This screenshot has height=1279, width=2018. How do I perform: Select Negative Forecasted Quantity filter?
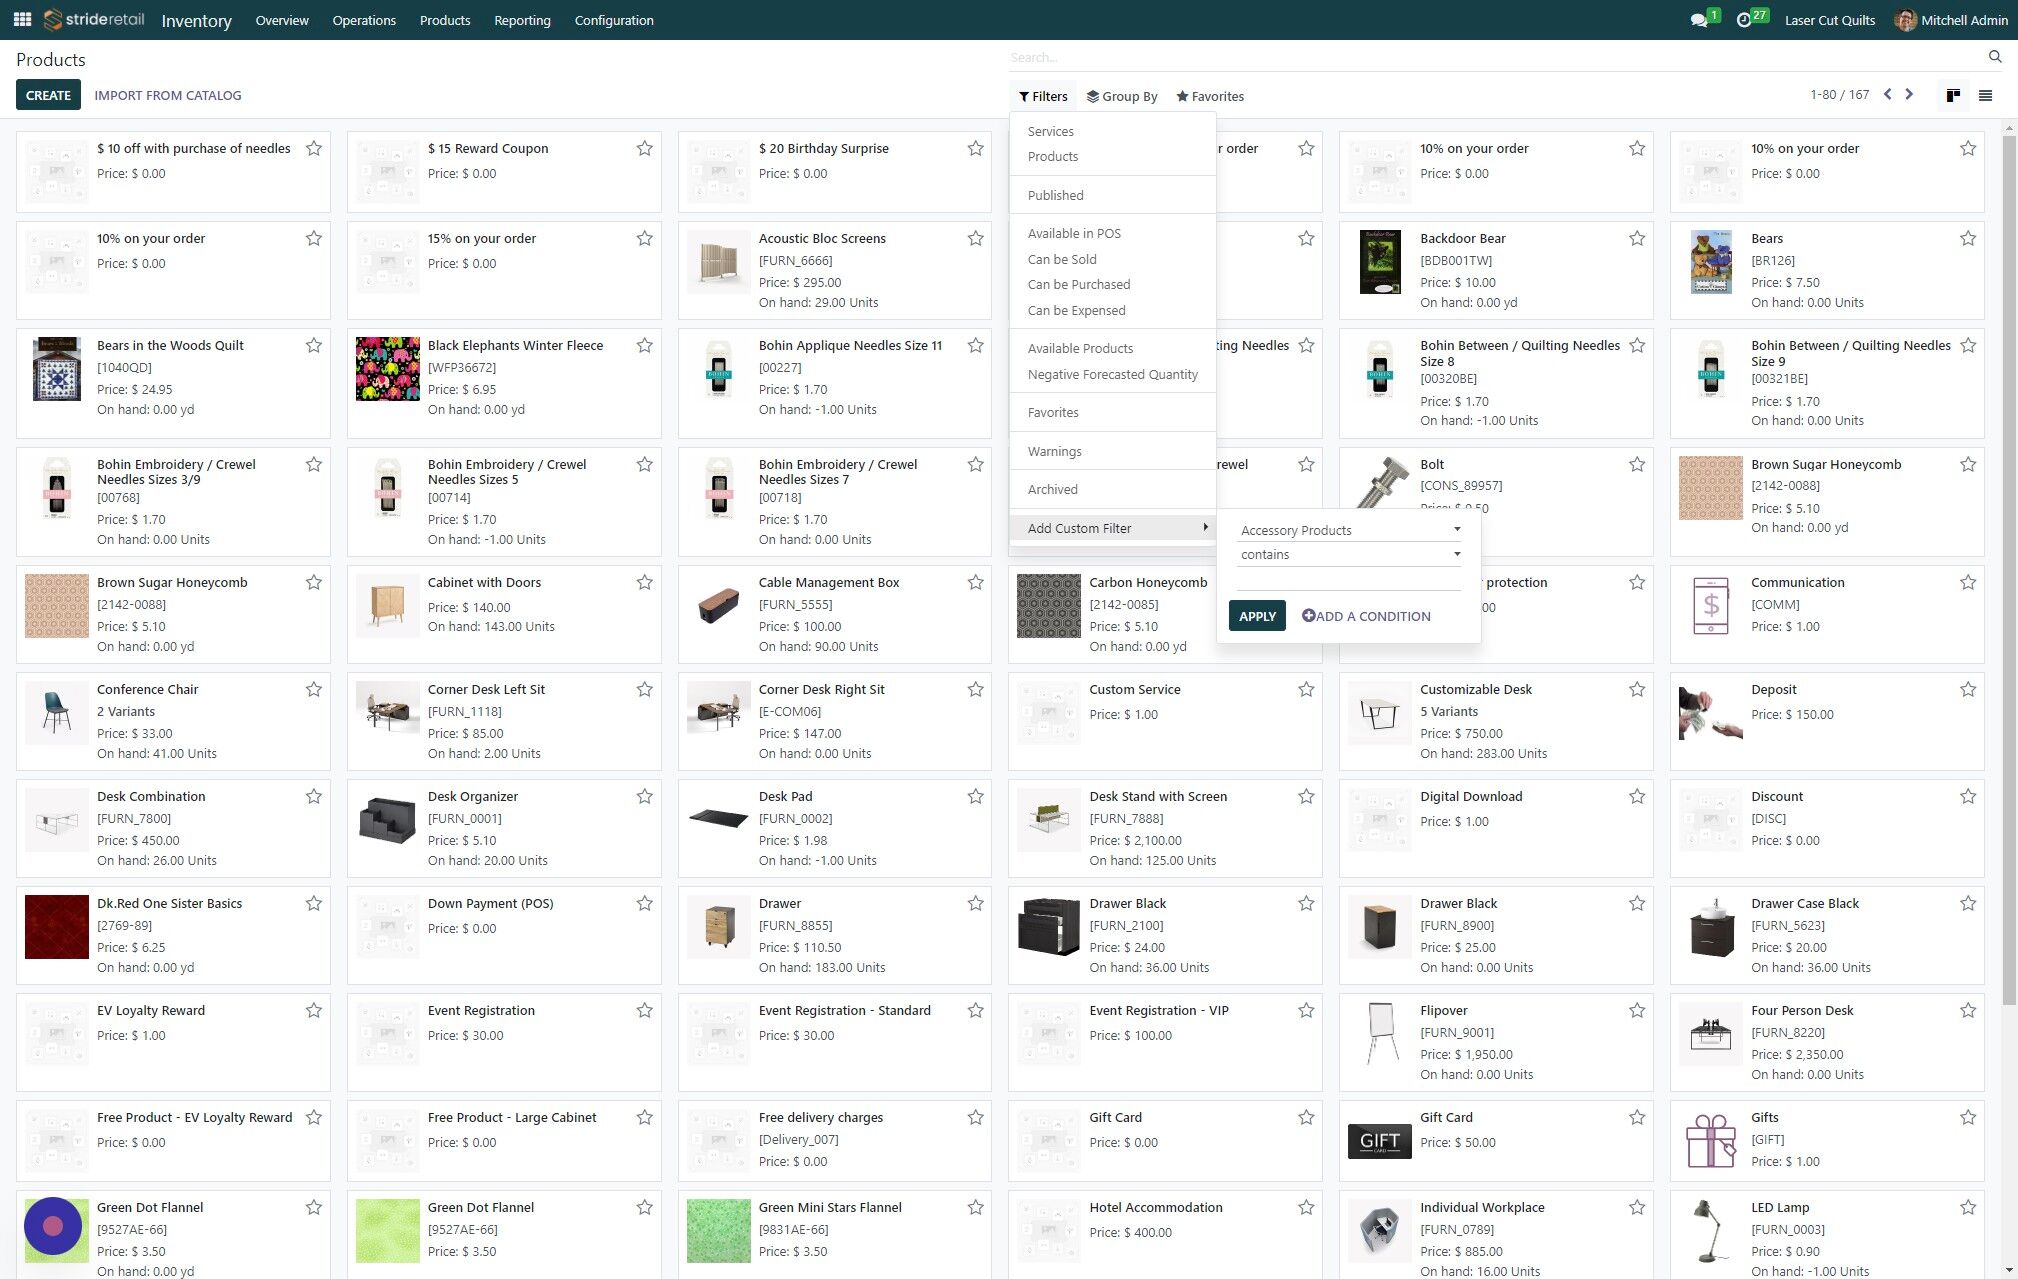pos(1113,374)
